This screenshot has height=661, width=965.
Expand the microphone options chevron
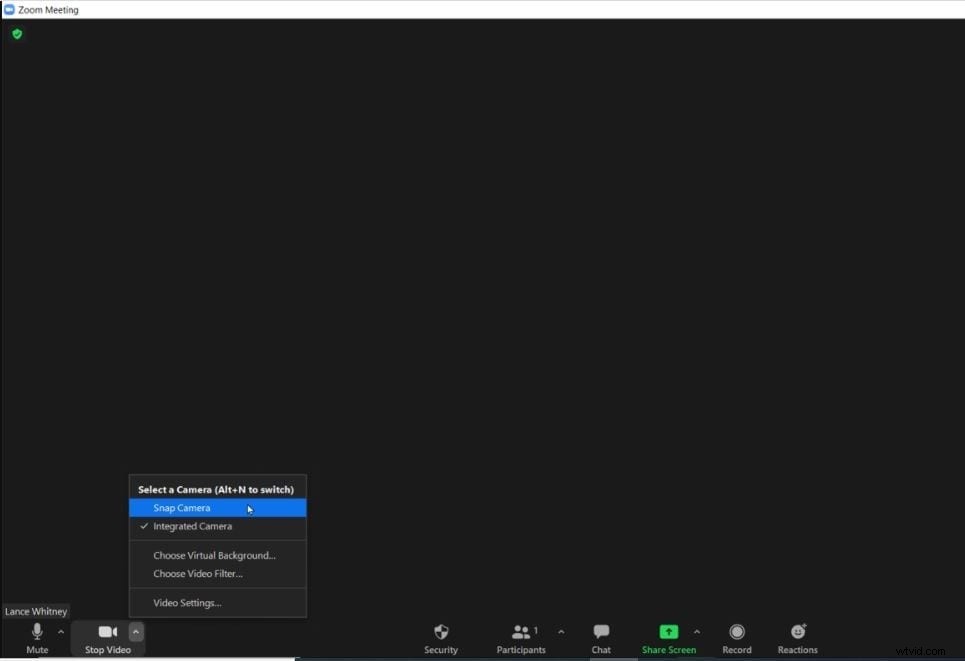pos(60,631)
